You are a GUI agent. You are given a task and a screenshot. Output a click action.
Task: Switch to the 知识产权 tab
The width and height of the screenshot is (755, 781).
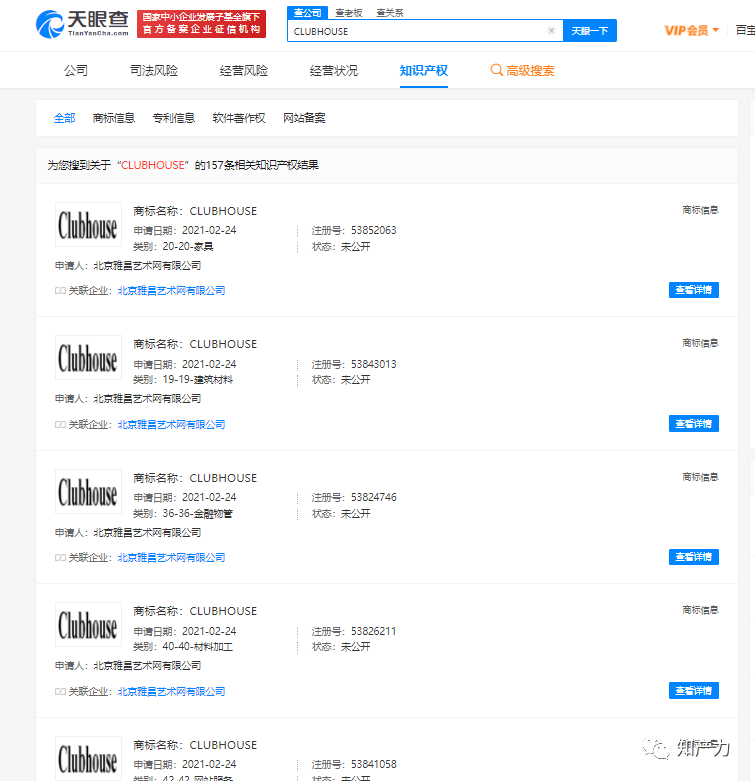coord(424,71)
